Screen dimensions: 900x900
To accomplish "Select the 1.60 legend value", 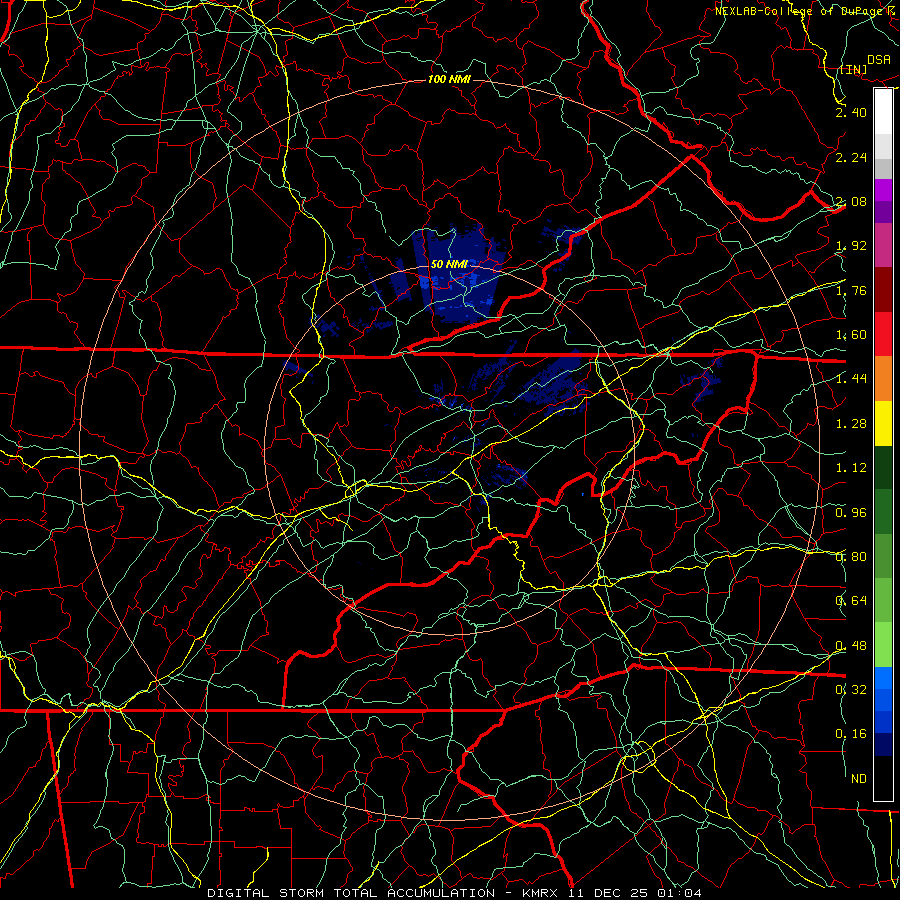I will [x=851, y=335].
